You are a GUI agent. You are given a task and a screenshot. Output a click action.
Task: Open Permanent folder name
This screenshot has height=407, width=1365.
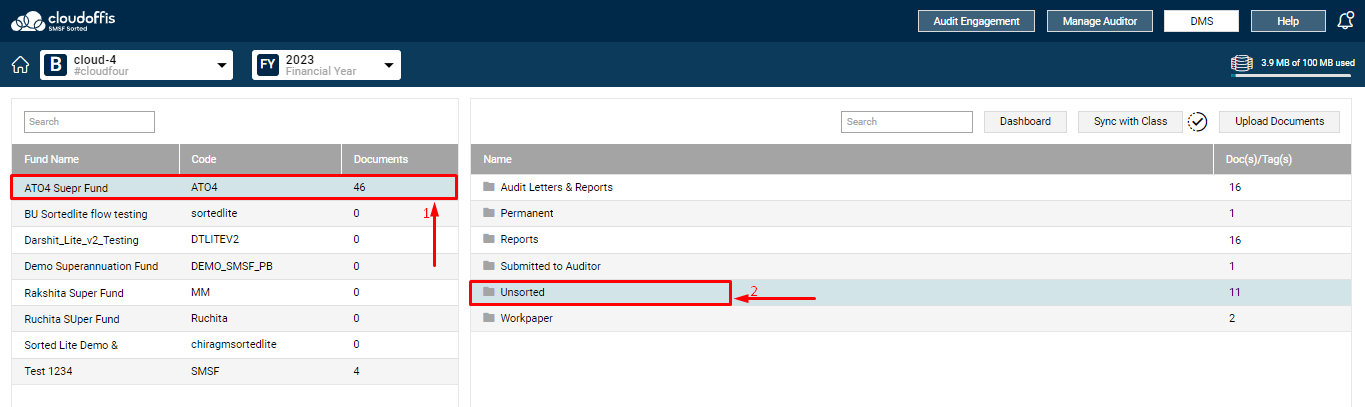tap(527, 213)
